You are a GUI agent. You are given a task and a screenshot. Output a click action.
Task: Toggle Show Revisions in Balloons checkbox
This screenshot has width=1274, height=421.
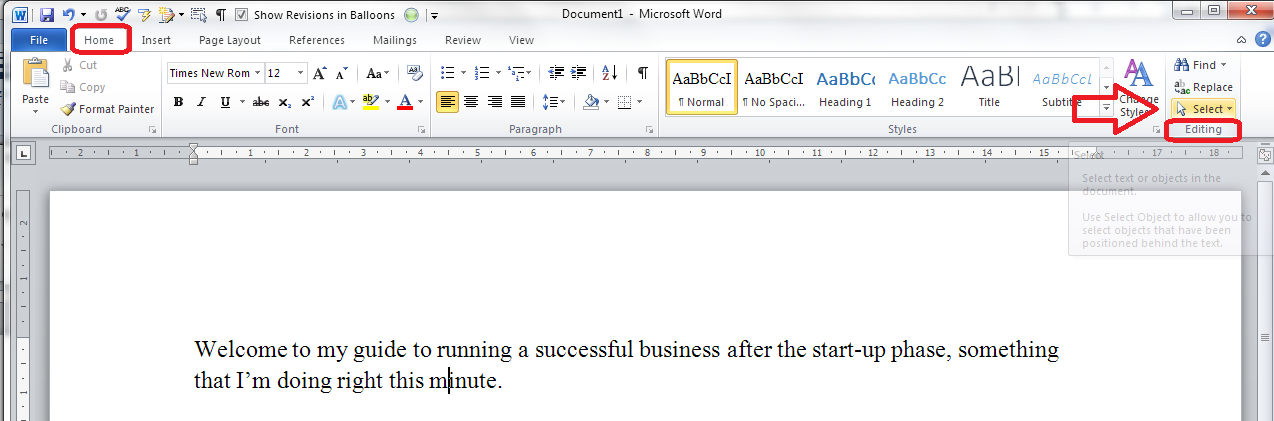(x=240, y=15)
